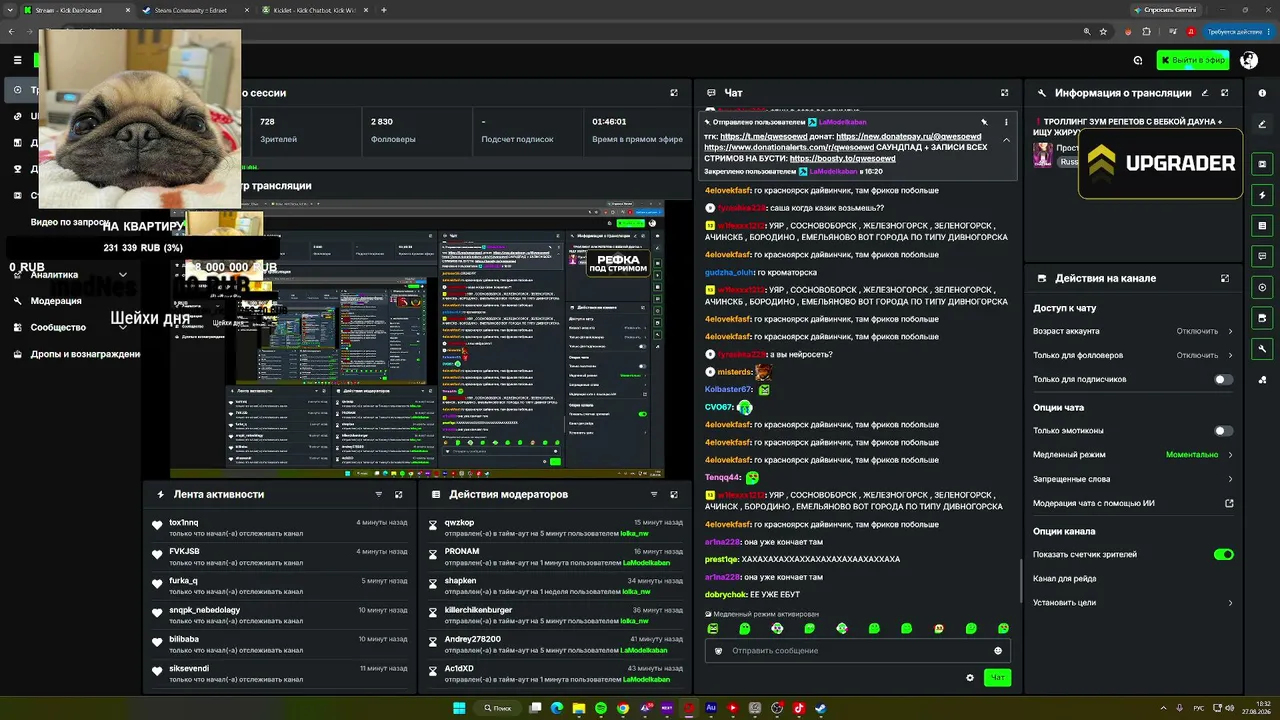Collapse the pinned message with the chevron

(x=1006, y=140)
